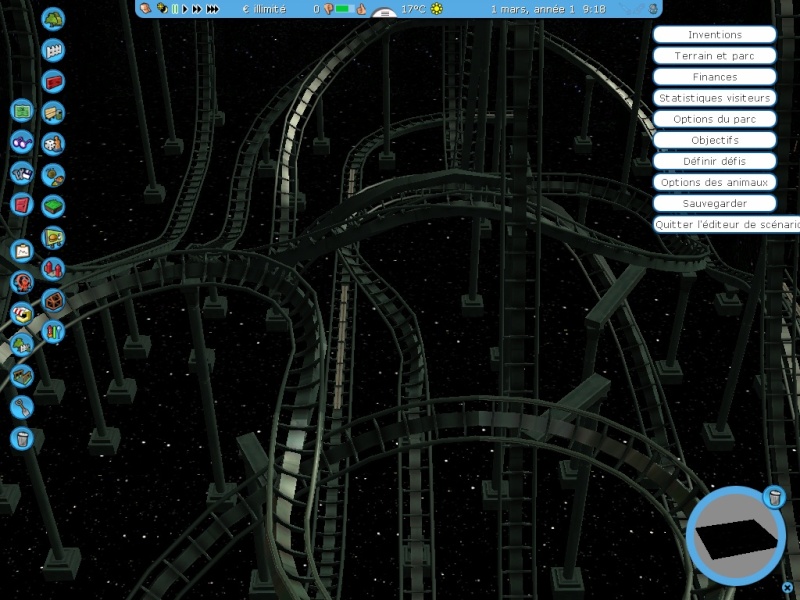Set game to fastest triple speed

click(212, 9)
